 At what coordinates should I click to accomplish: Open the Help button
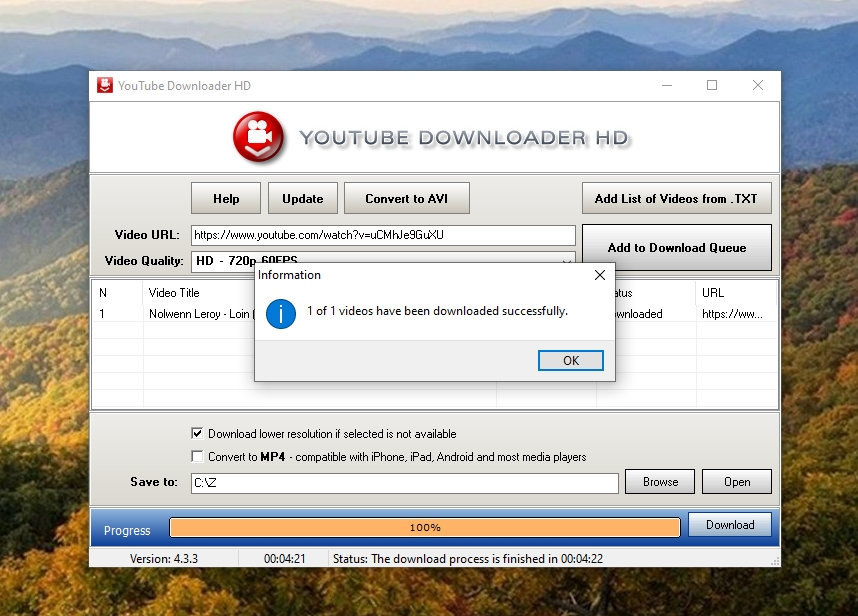click(226, 199)
